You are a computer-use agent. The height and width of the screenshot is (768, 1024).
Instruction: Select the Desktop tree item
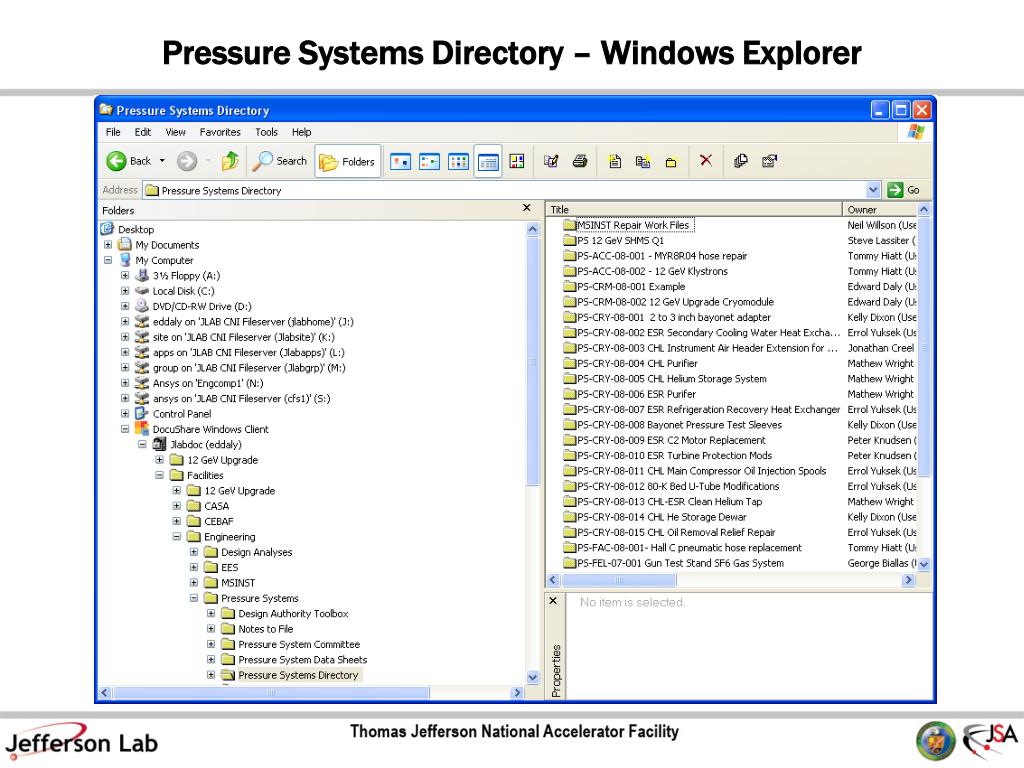coord(136,230)
